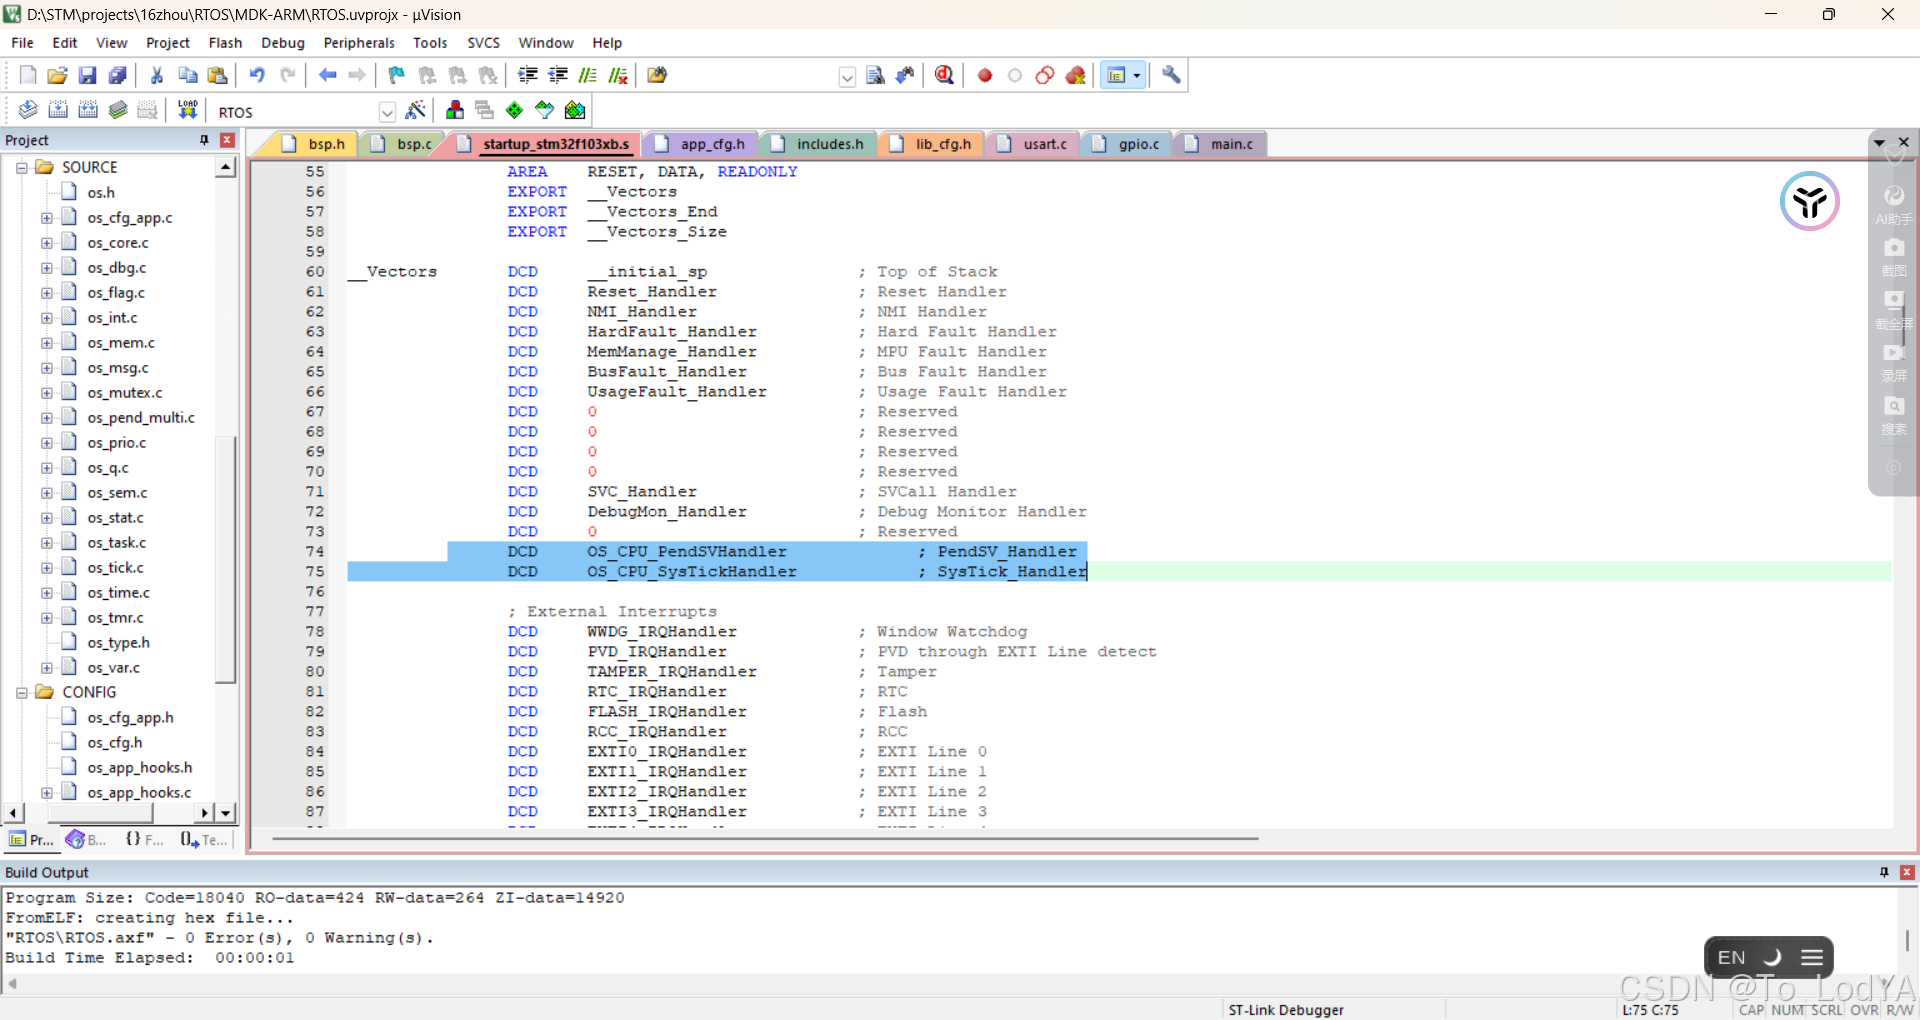Toggle pin on the Build Output panel
Image resolution: width=1920 pixels, height=1020 pixels.
click(1884, 872)
